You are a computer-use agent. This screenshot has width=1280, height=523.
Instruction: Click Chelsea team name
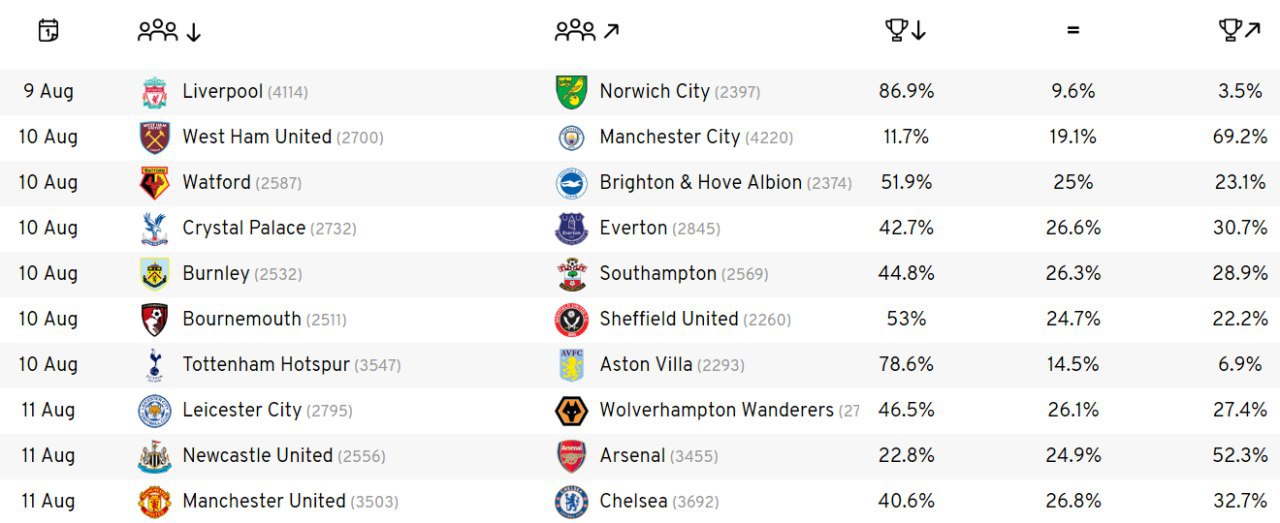(x=633, y=500)
